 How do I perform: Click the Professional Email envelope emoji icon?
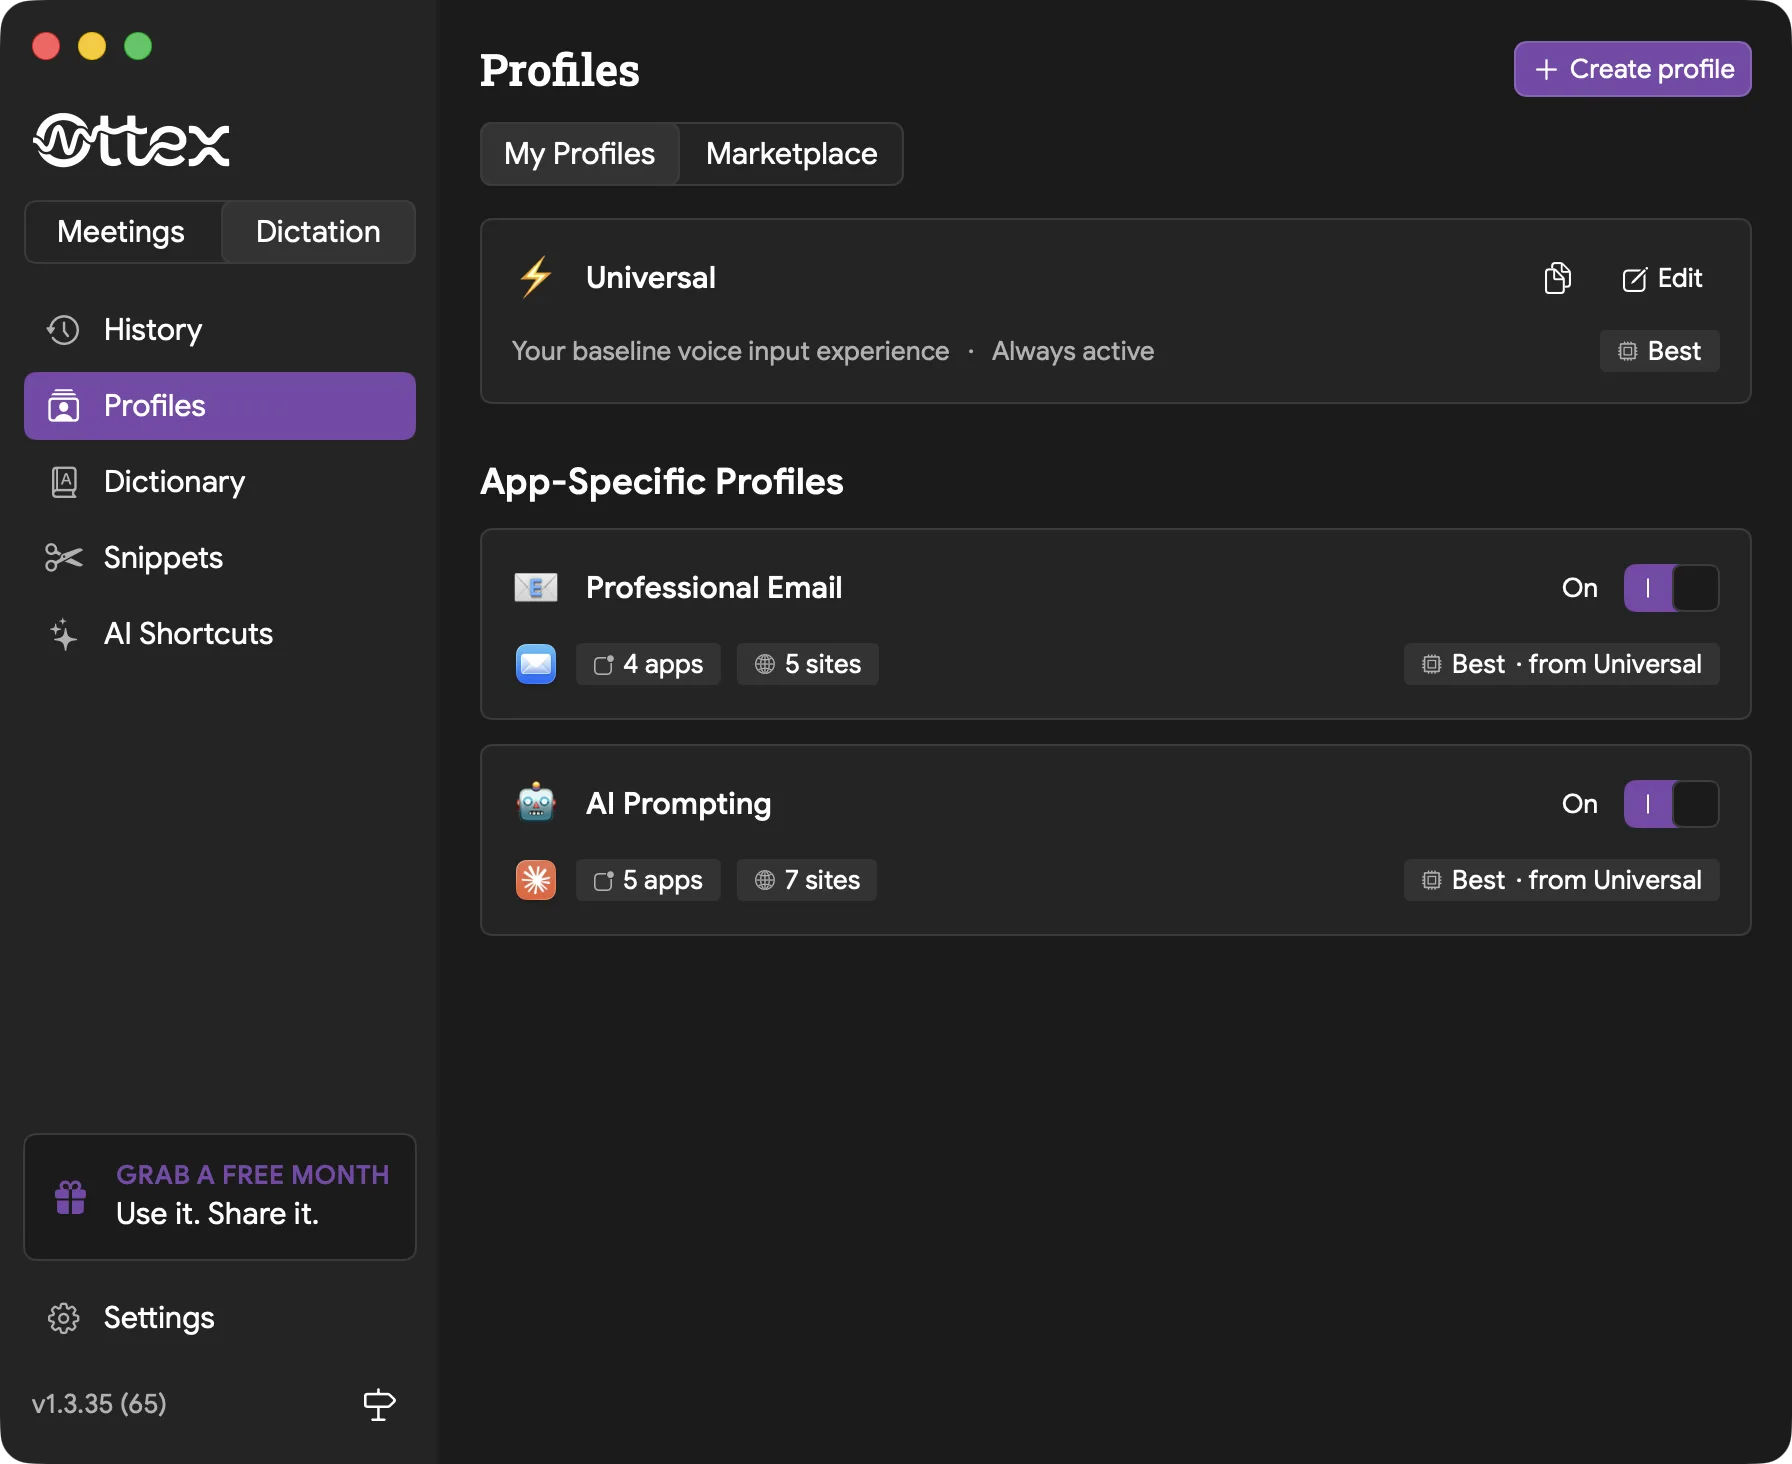(x=536, y=587)
